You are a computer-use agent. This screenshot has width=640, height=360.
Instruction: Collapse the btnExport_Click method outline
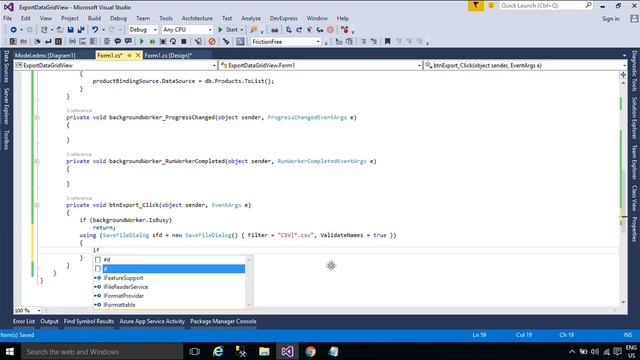pos(37,205)
